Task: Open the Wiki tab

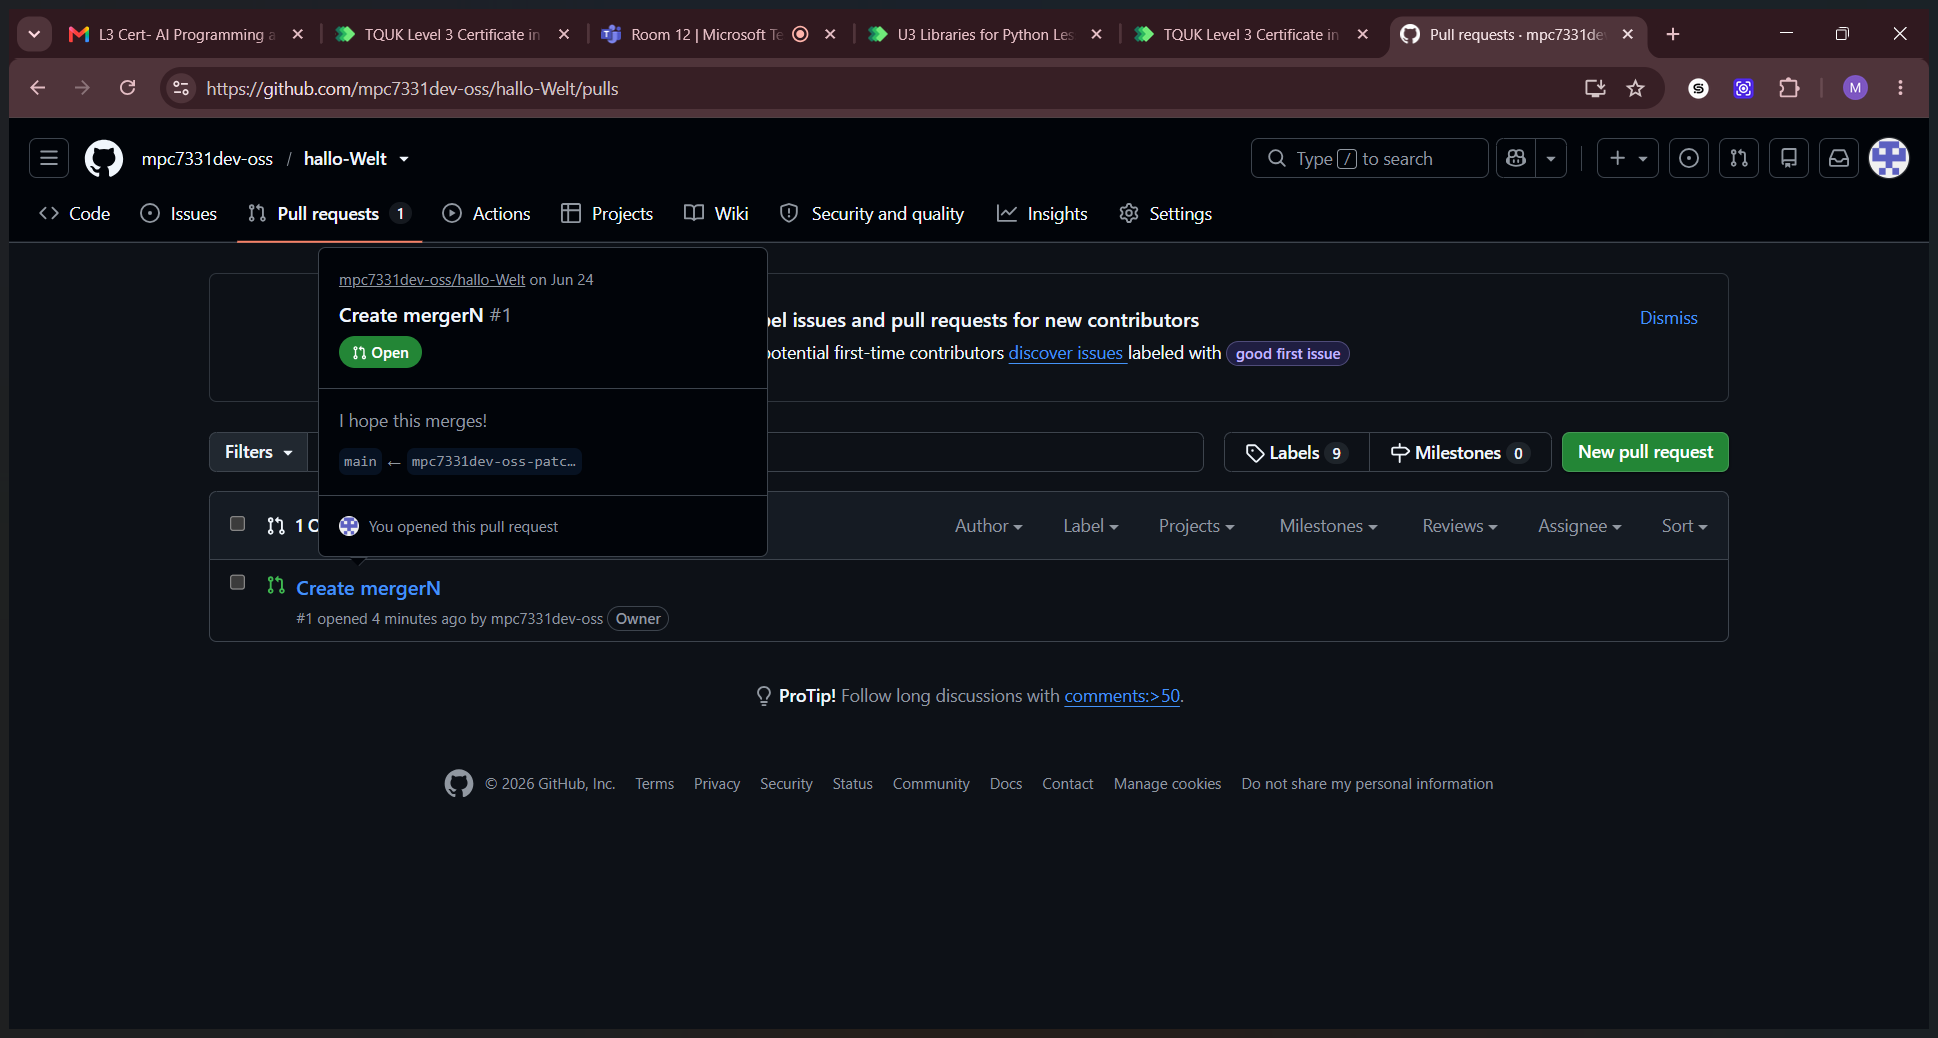Action: [716, 213]
